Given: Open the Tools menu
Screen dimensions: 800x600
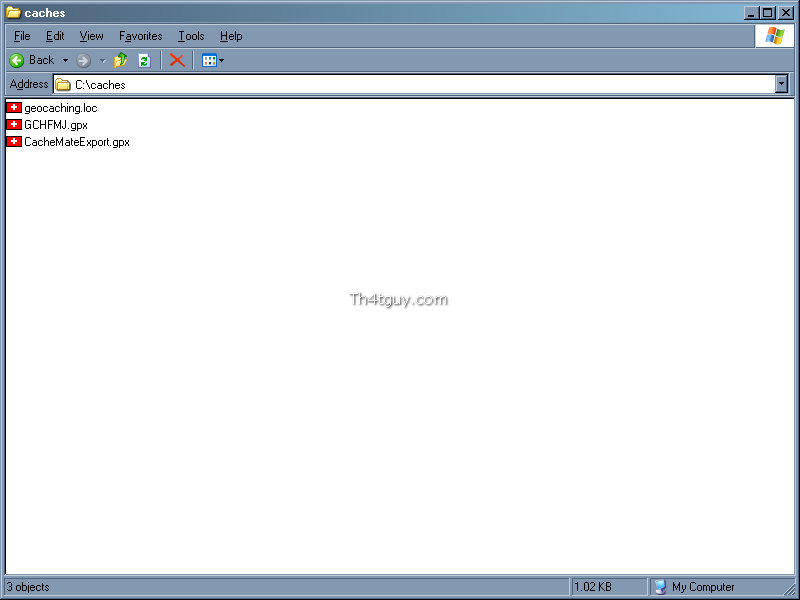Looking at the screenshot, I should (191, 36).
